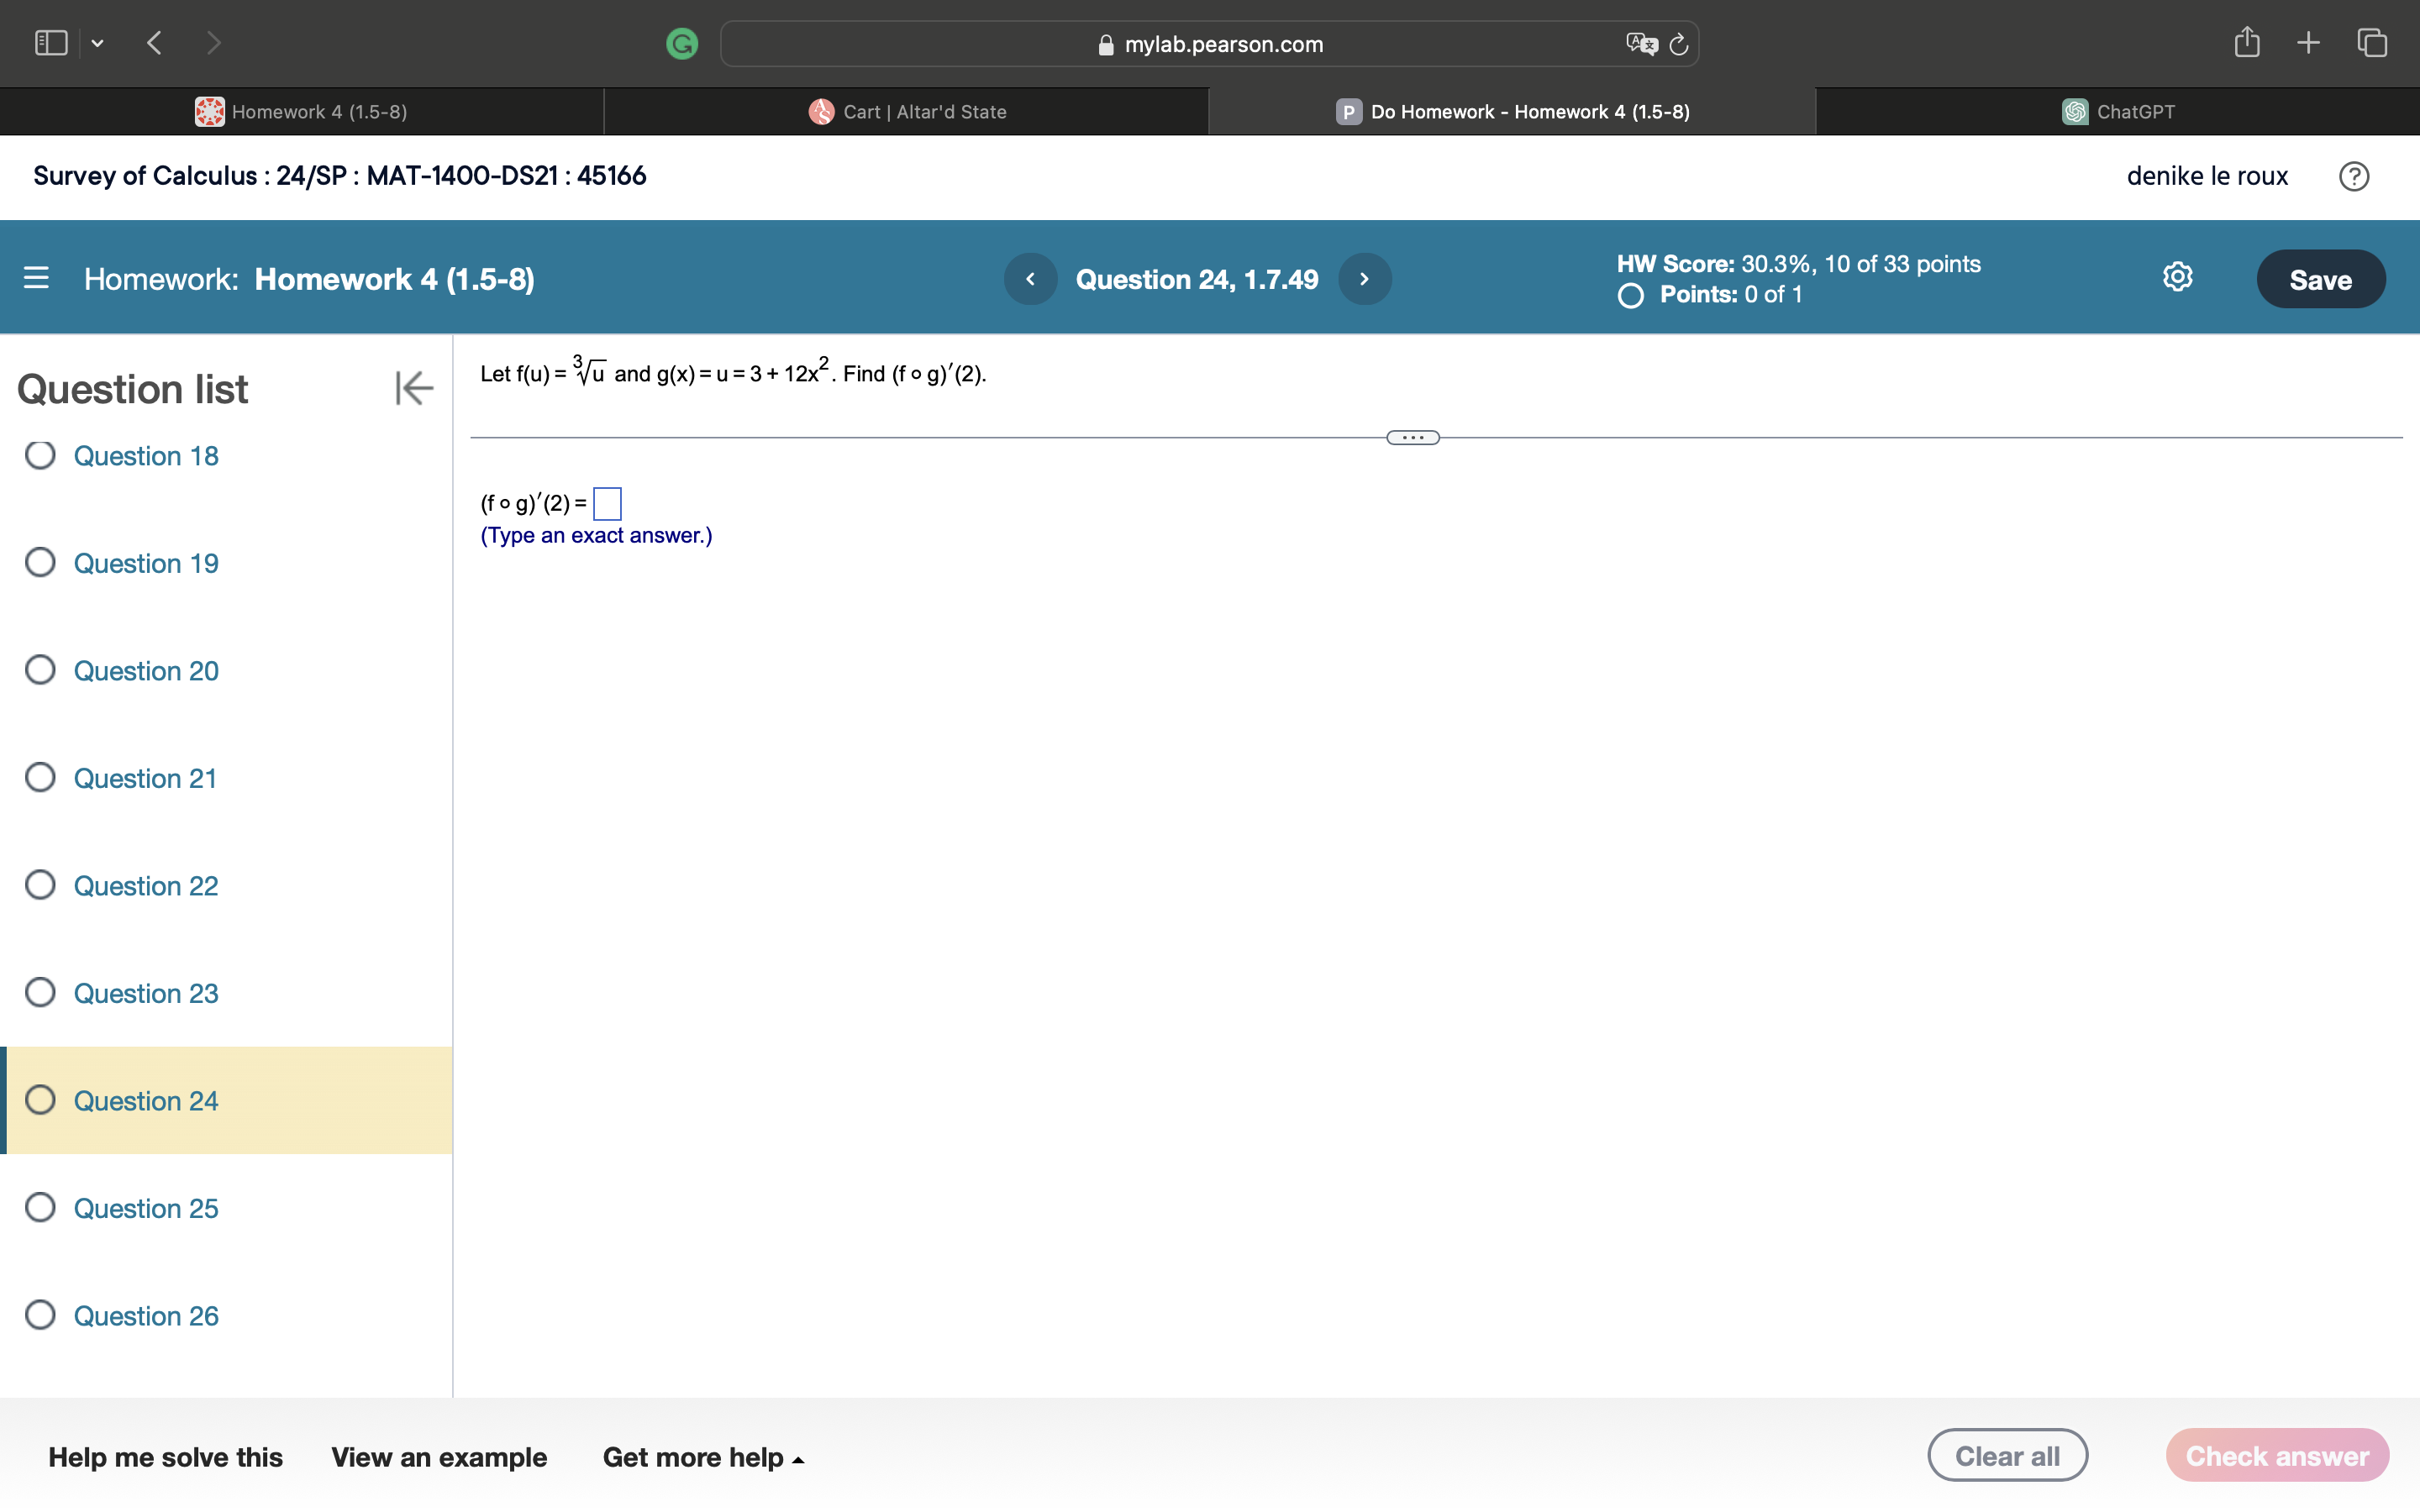The width and height of the screenshot is (2420, 1512).
Task: Click the Grammarly icon in the toolbar
Action: [x=682, y=43]
